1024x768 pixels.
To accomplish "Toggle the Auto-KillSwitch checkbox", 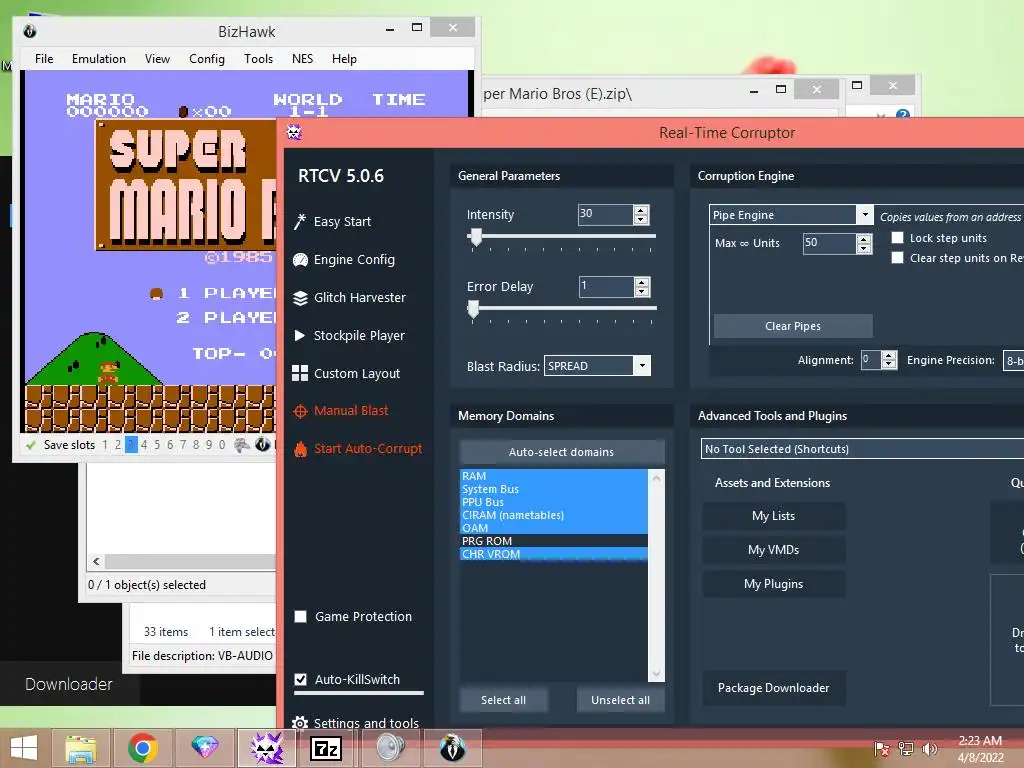I will click(x=300, y=679).
